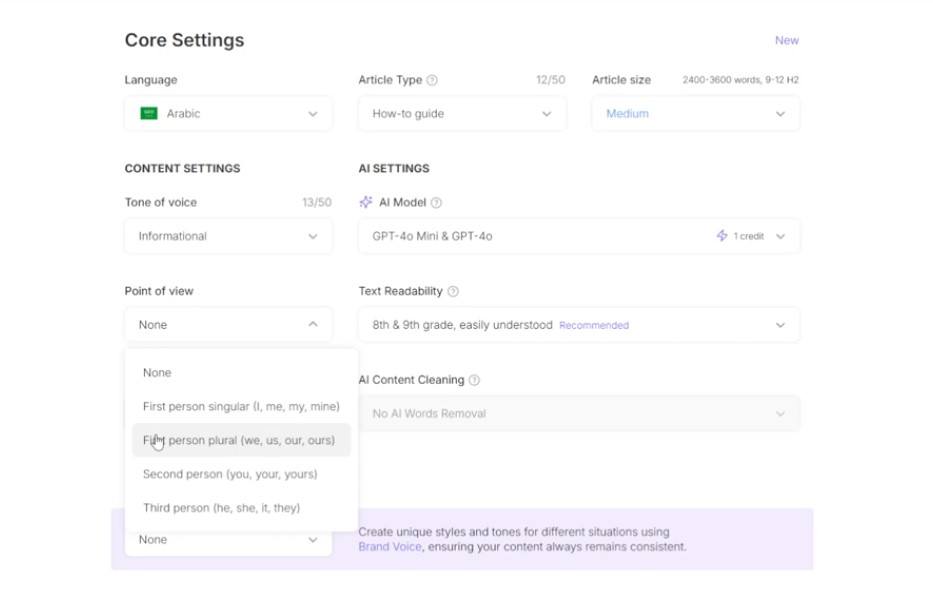This screenshot has height=597, width=933.
Task: Click the New link at top right
Action: (787, 40)
